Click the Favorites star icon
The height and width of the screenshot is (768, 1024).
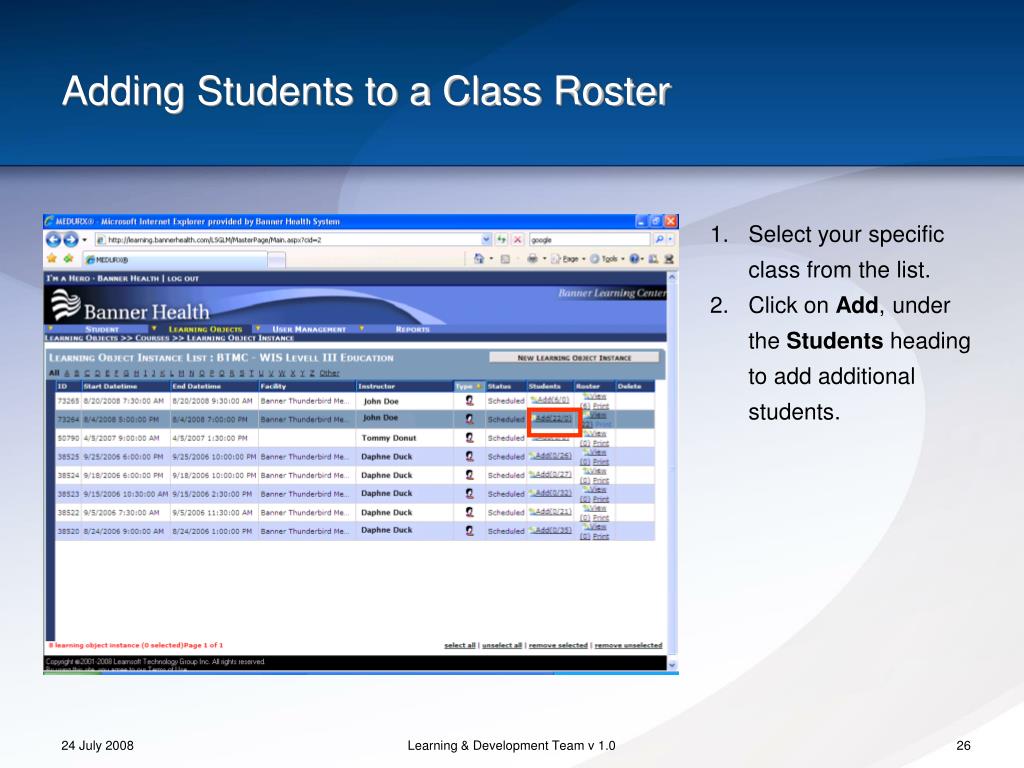[x=52, y=259]
